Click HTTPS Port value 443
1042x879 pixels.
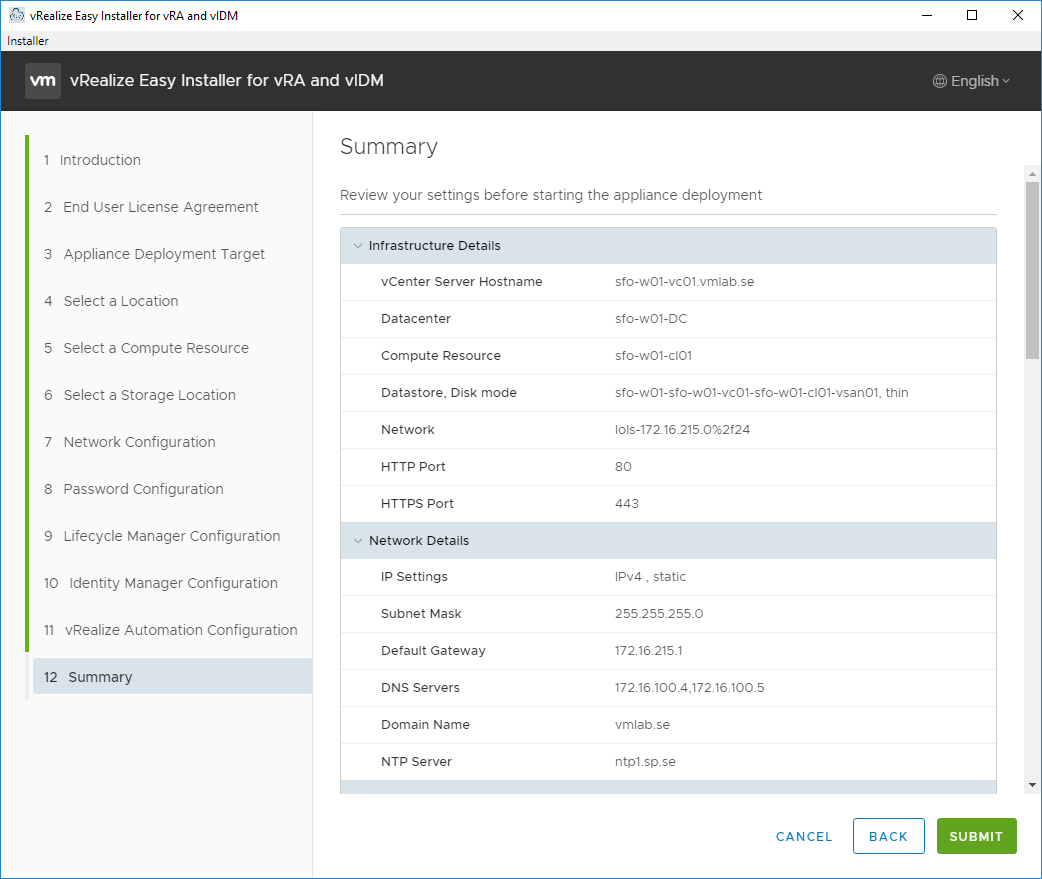click(627, 504)
